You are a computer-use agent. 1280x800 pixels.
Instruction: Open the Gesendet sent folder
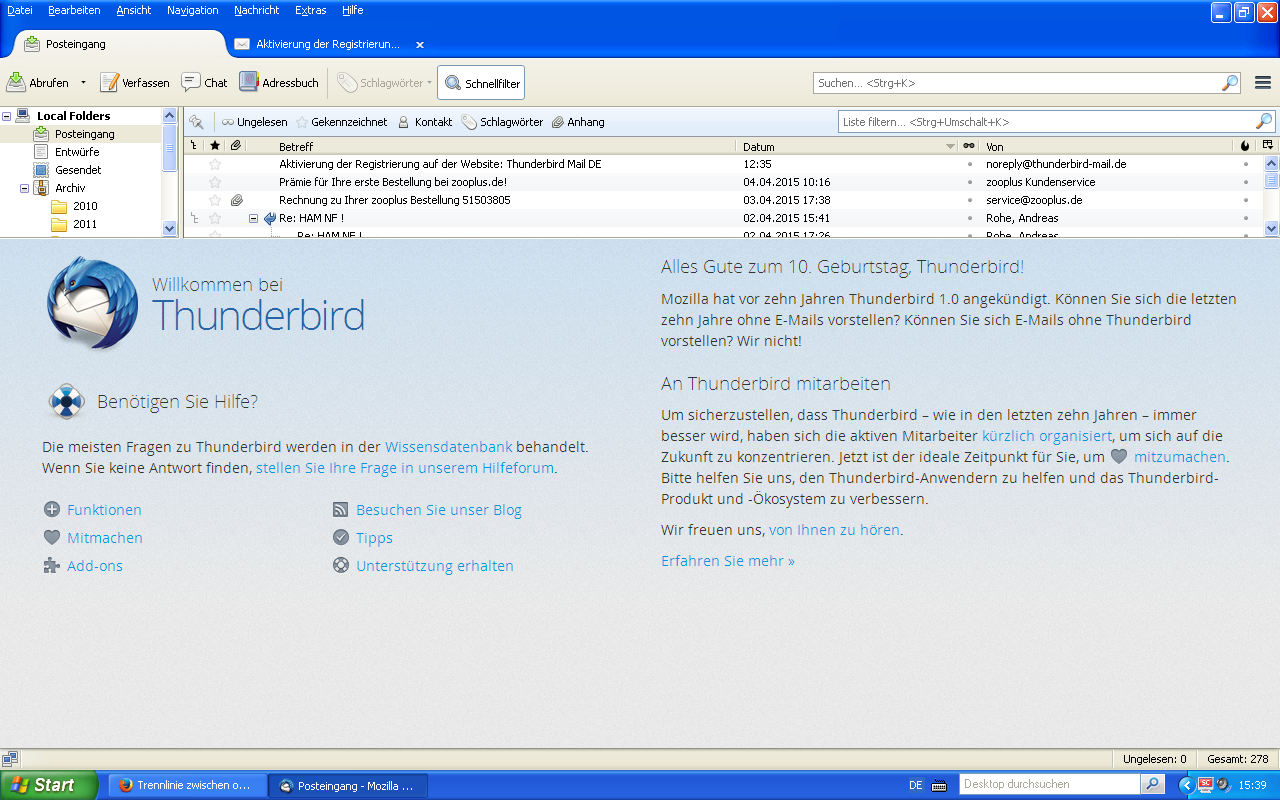(78, 170)
